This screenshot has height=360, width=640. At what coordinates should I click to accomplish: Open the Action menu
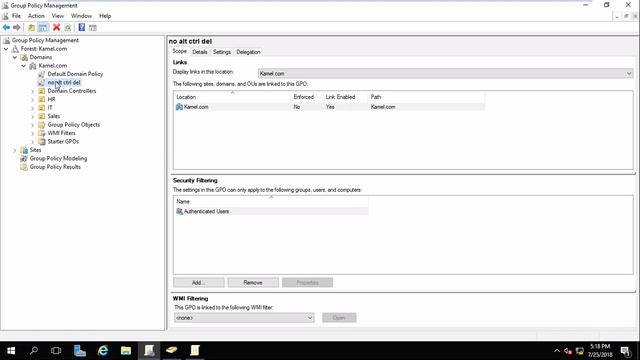click(36, 16)
